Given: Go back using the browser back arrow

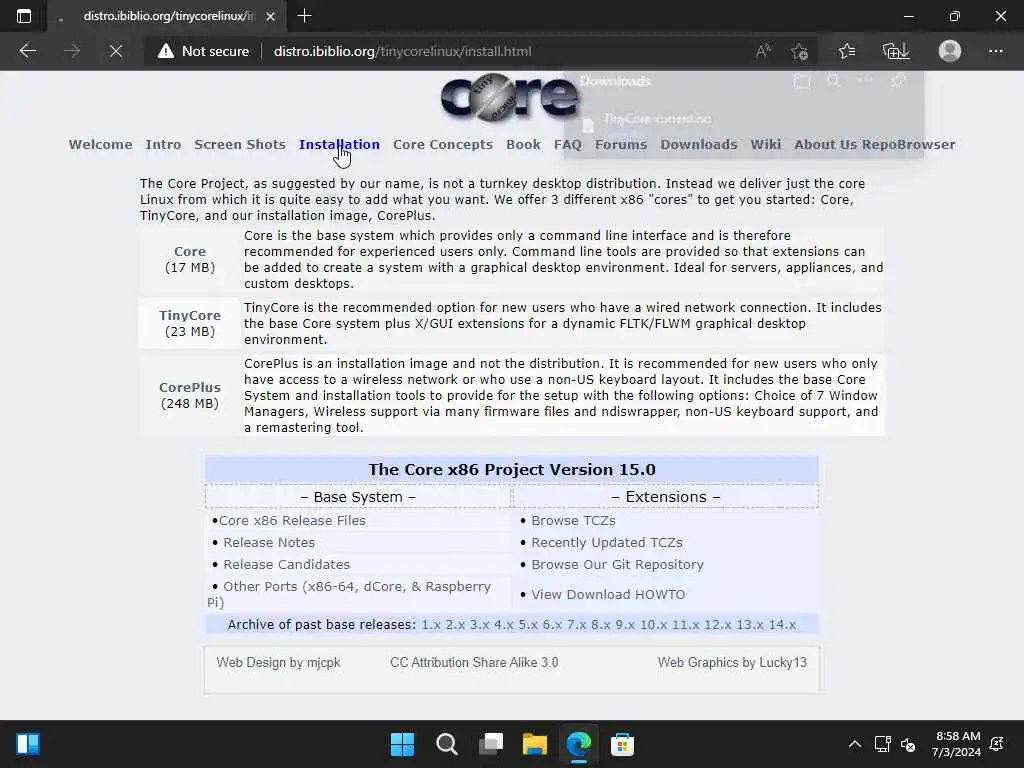Looking at the screenshot, I should pyautogui.click(x=27, y=51).
